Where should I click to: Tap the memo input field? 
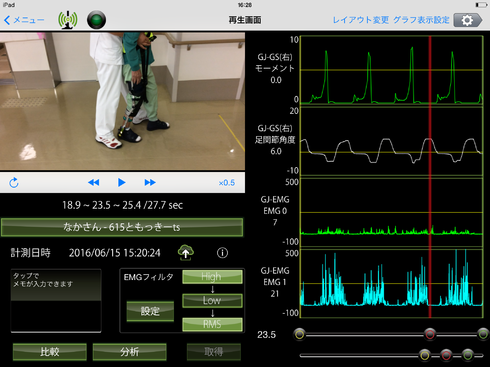[x=56, y=301]
